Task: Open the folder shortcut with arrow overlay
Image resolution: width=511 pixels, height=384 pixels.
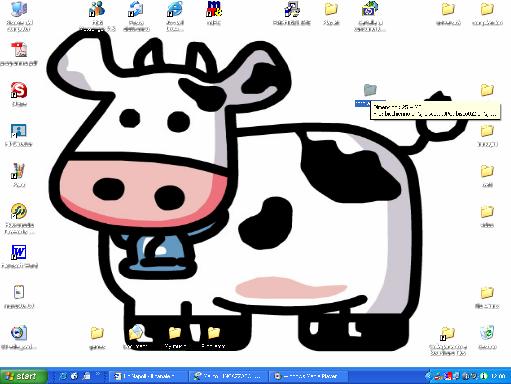Action: (448, 333)
